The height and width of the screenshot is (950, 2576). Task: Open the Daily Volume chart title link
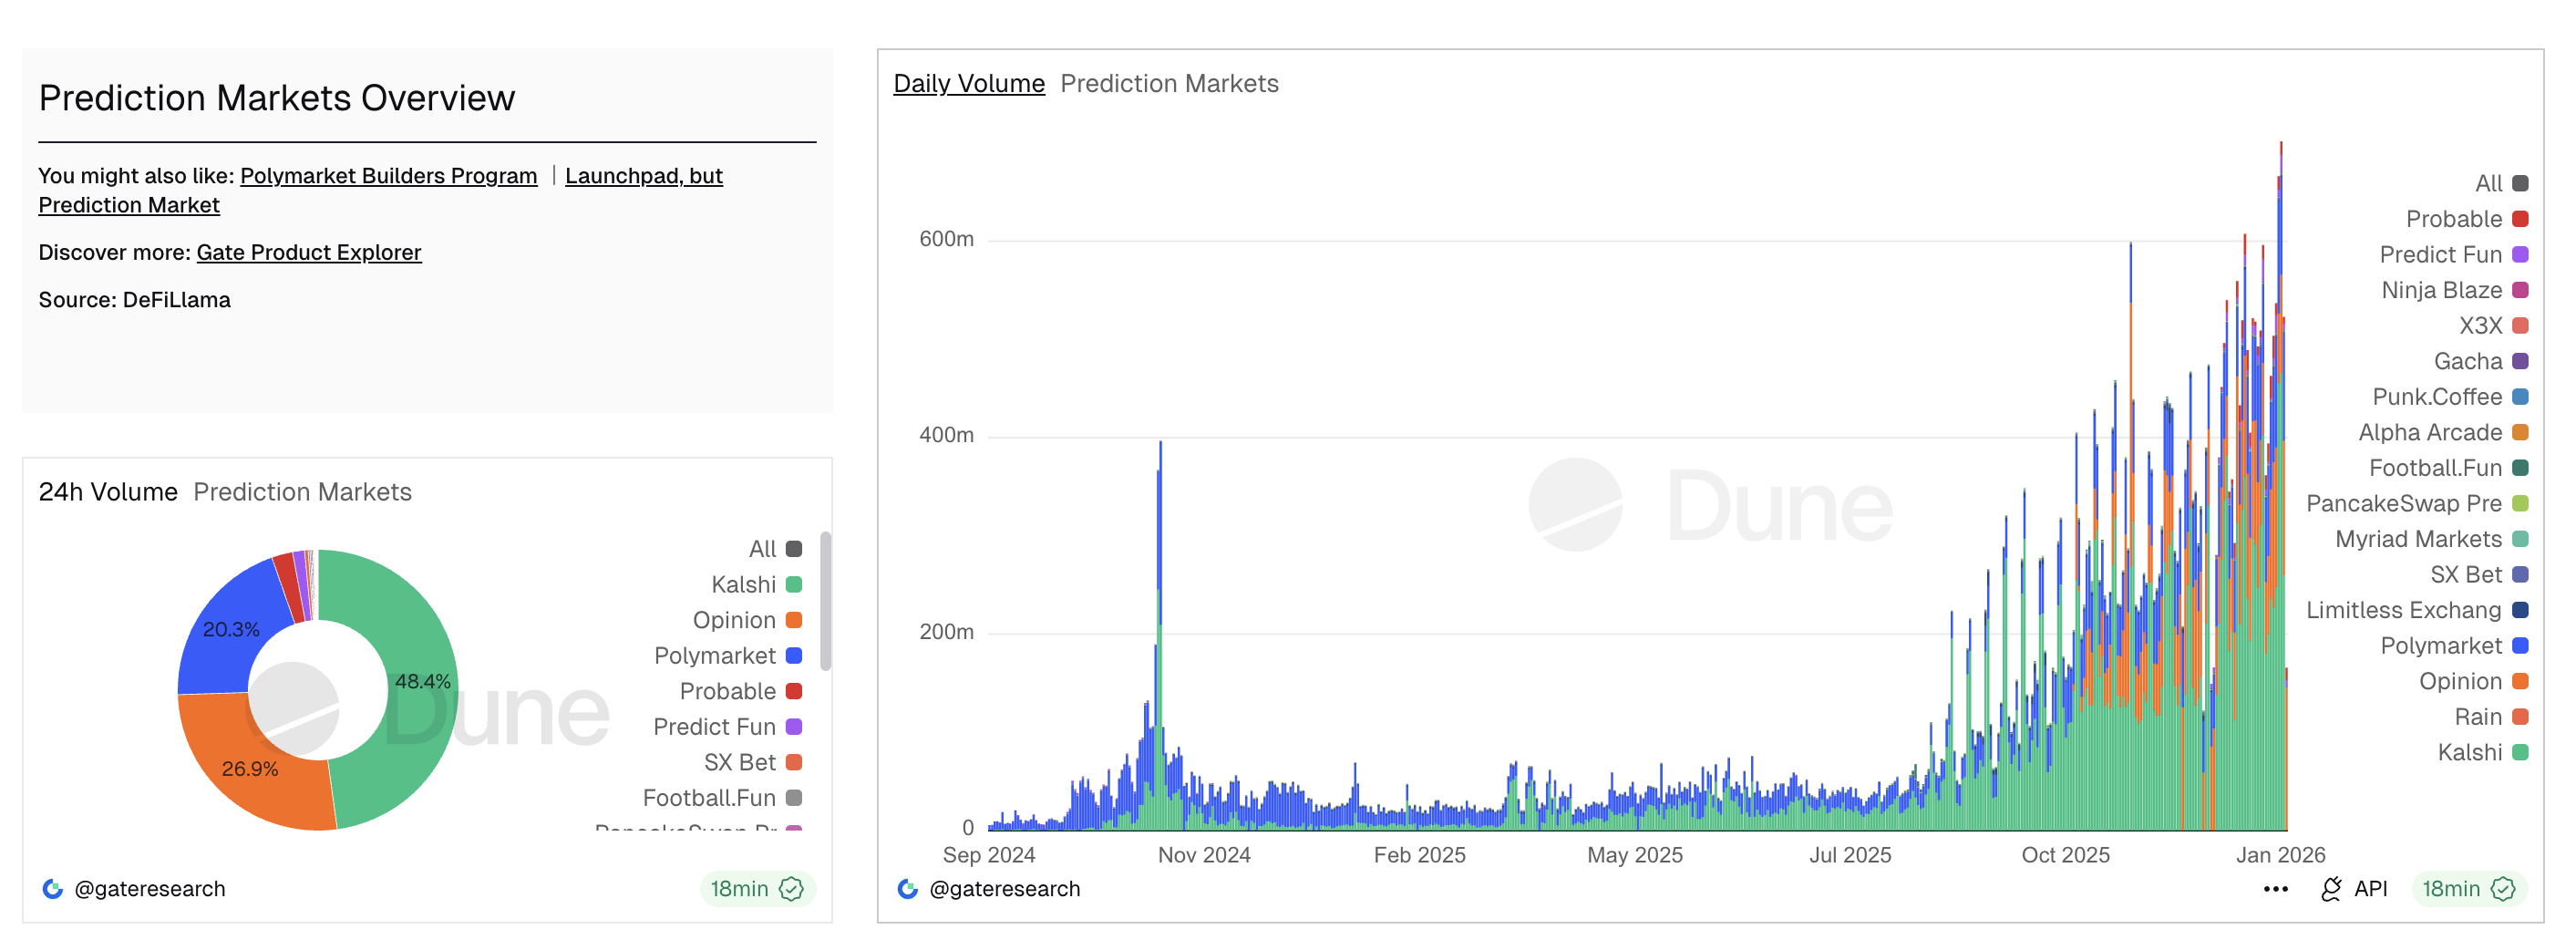(x=968, y=84)
